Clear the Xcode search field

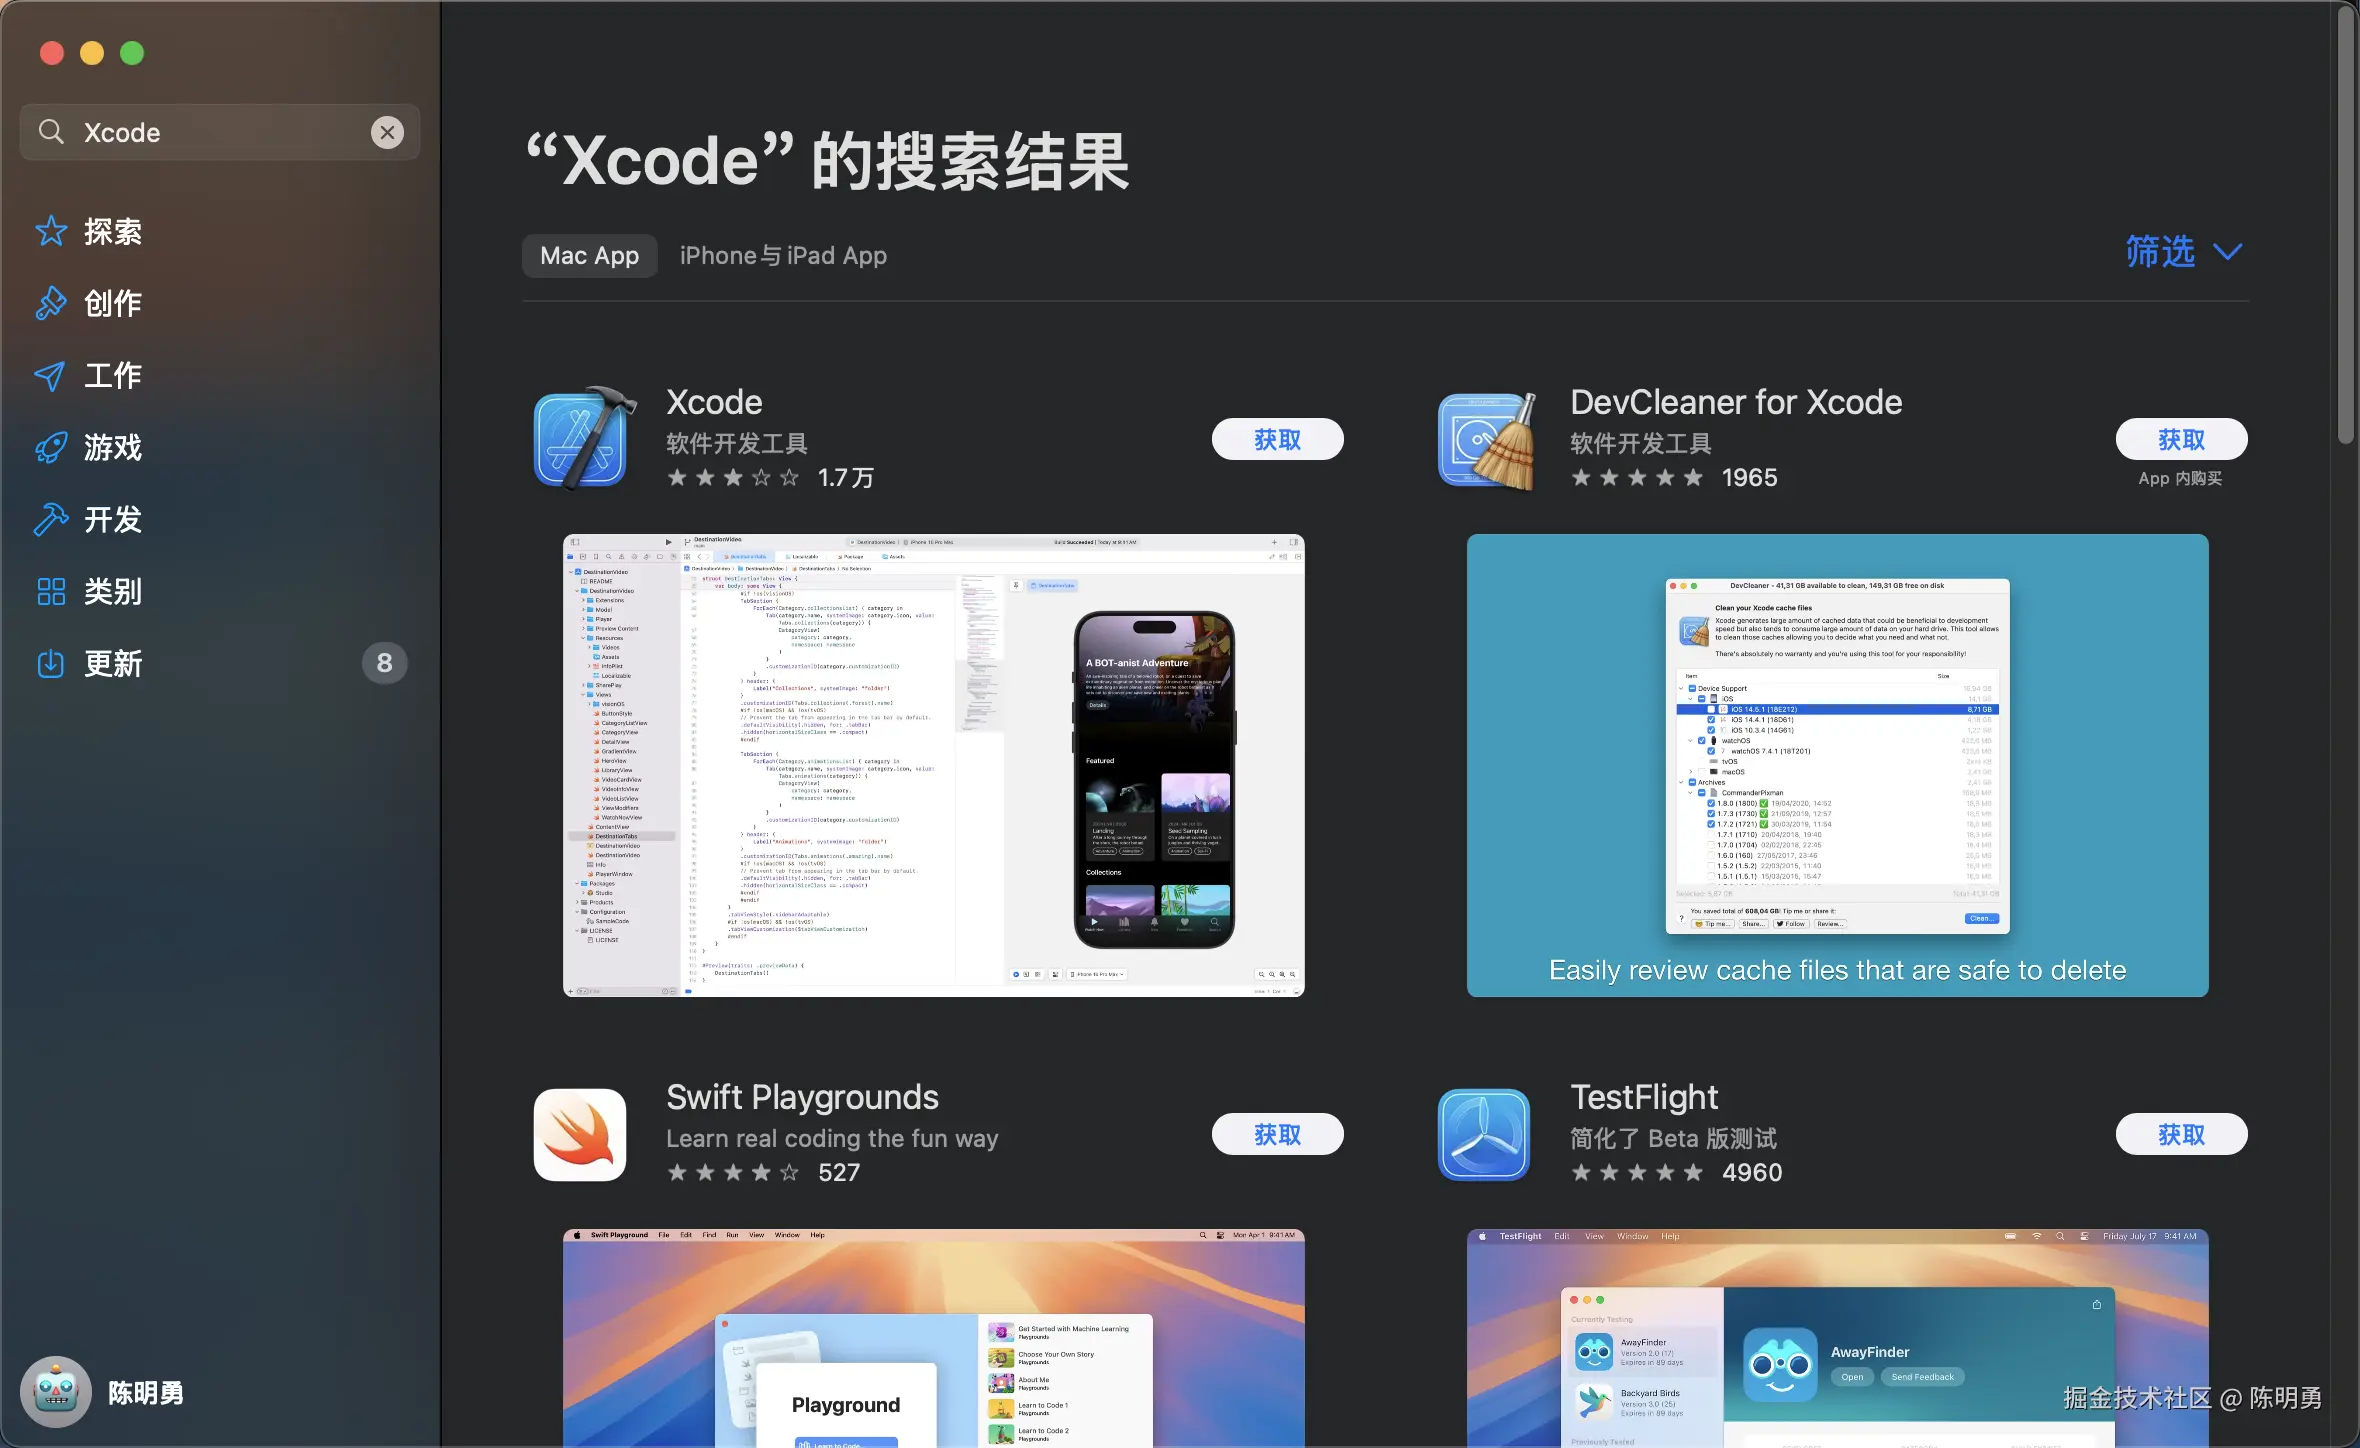(387, 133)
